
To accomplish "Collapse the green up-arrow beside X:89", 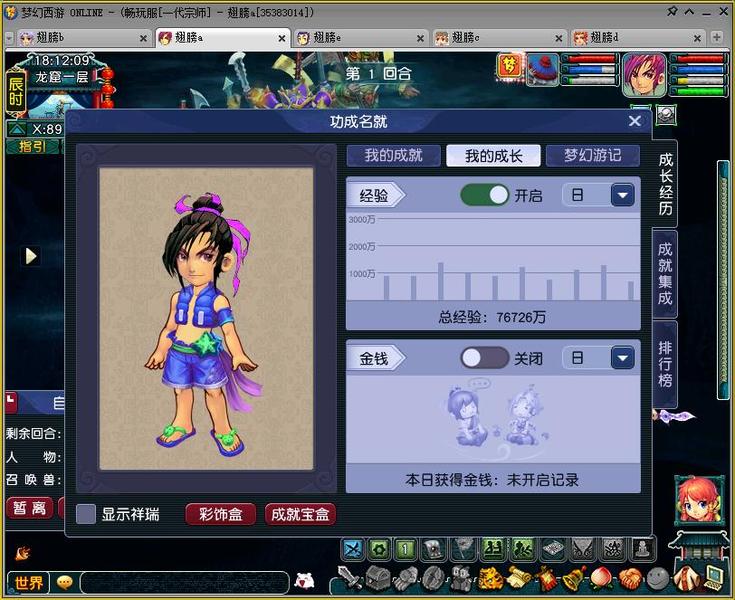I will 17,129.
